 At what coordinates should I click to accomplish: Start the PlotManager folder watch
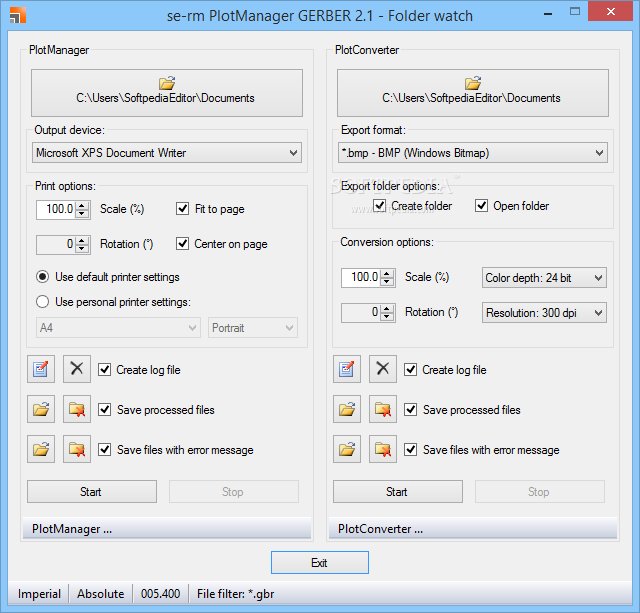[92, 491]
